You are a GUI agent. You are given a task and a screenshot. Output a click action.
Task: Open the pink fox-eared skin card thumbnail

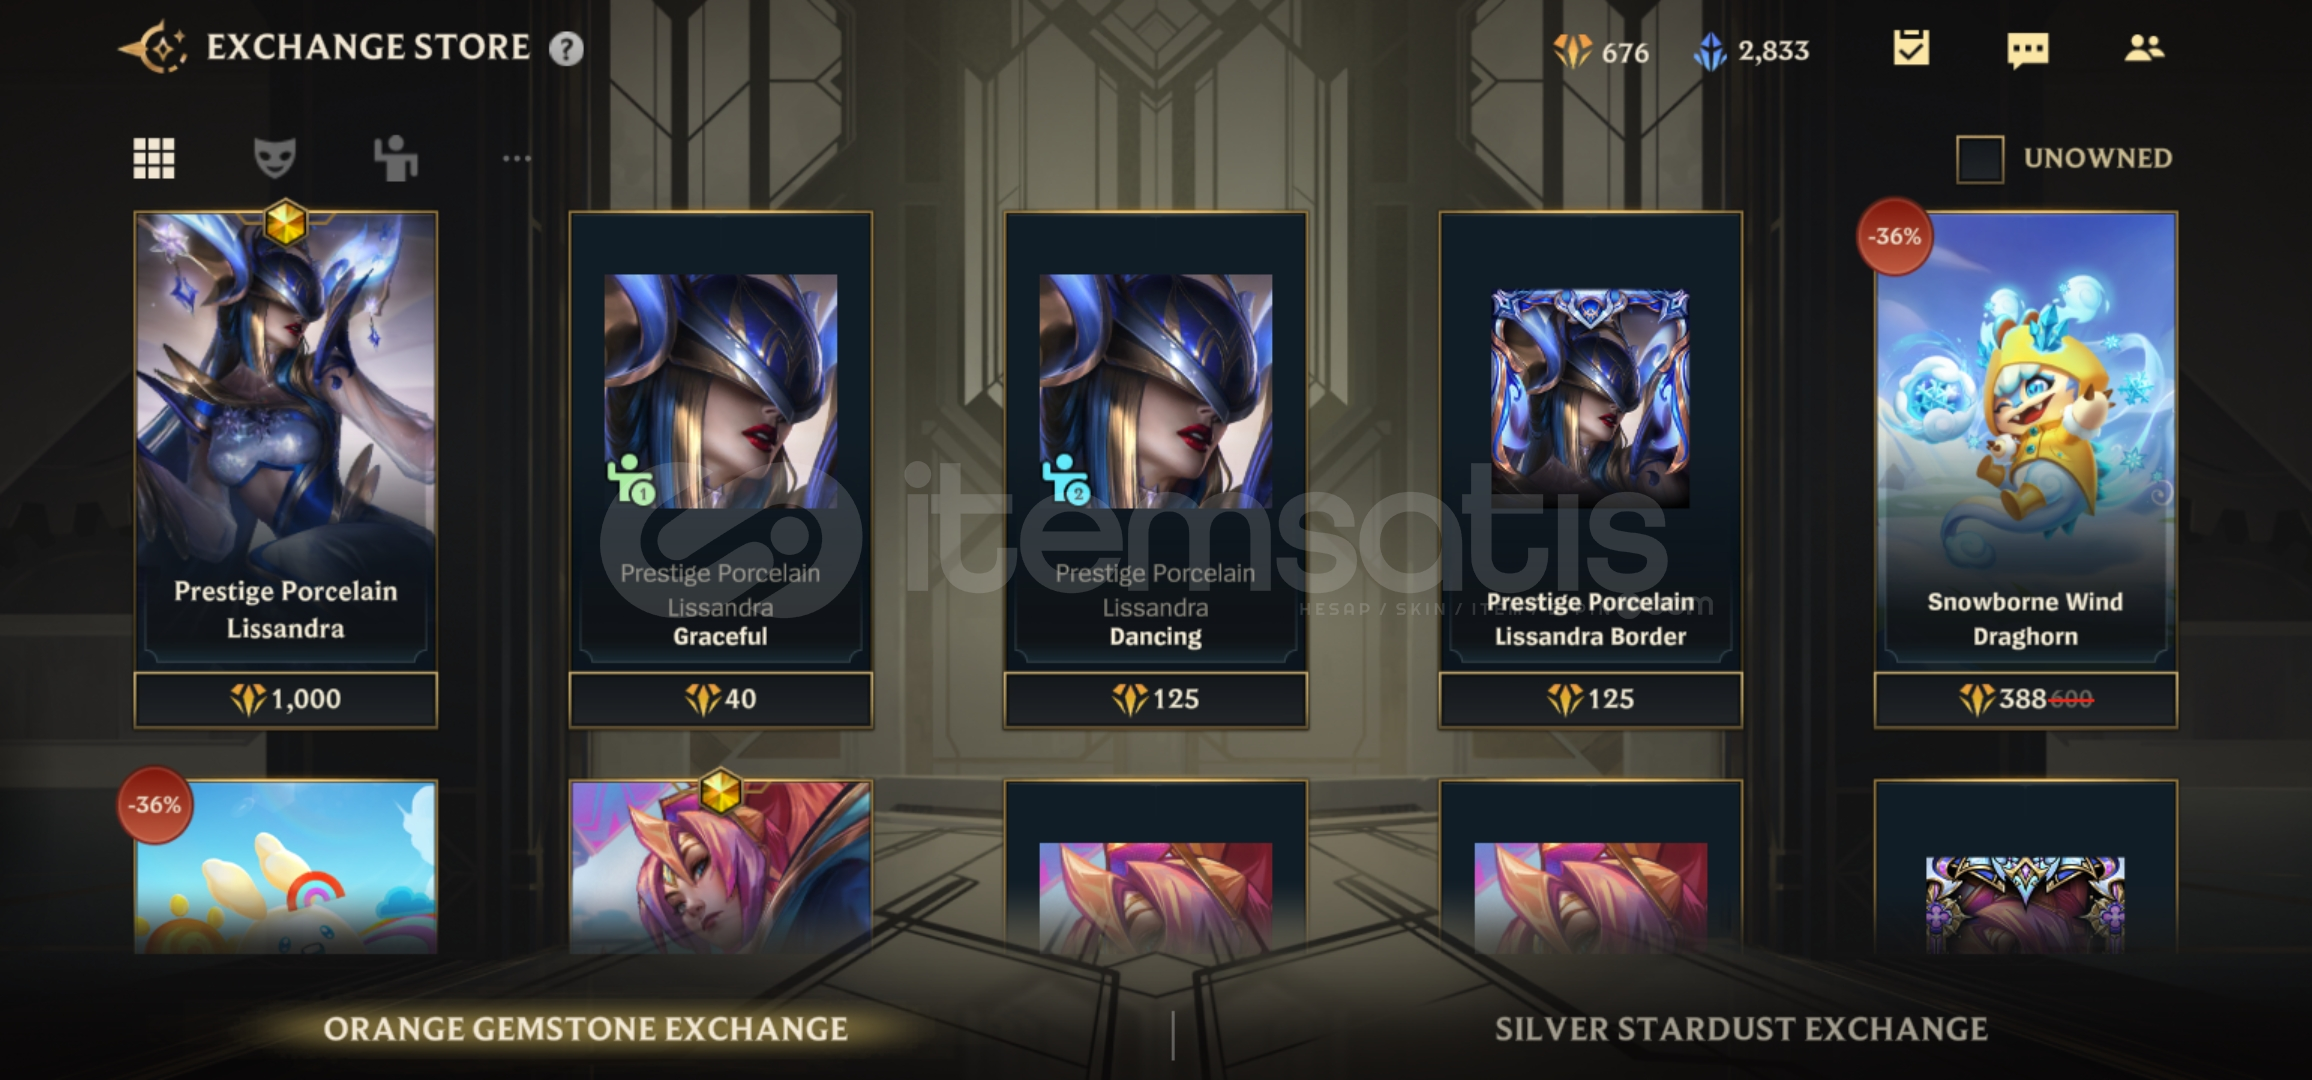click(x=721, y=867)
